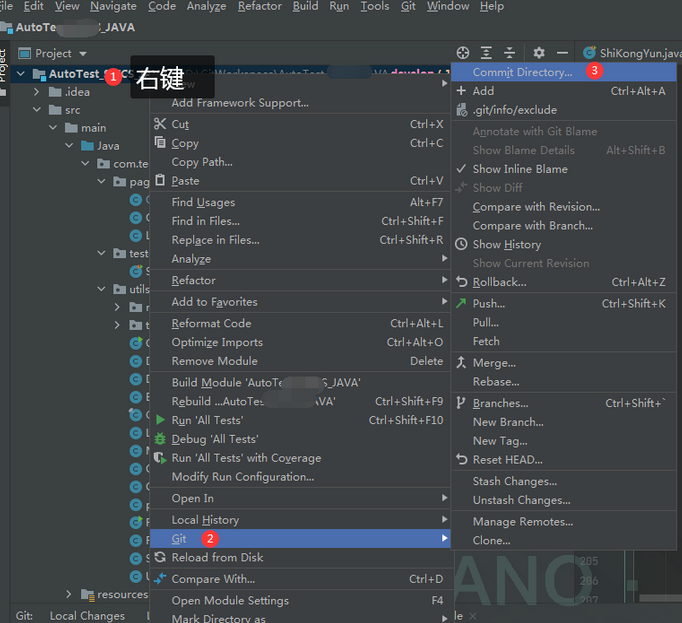Viewport: 682px width, 623px height.
Task: Choose Modify Run Configuration... entry
Action: [300, 477]
